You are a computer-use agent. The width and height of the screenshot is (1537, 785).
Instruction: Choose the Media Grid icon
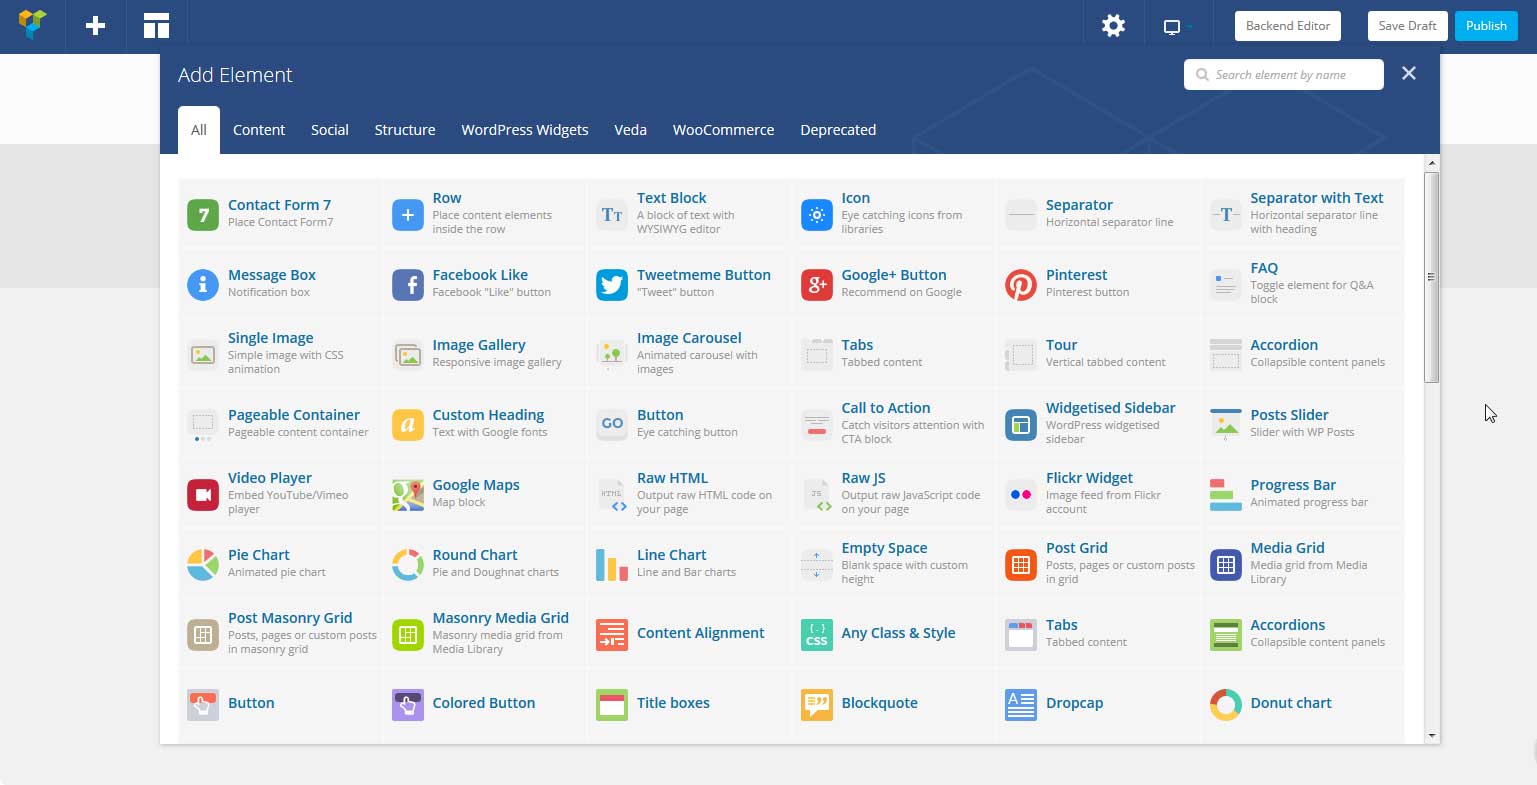(1226, 564)
